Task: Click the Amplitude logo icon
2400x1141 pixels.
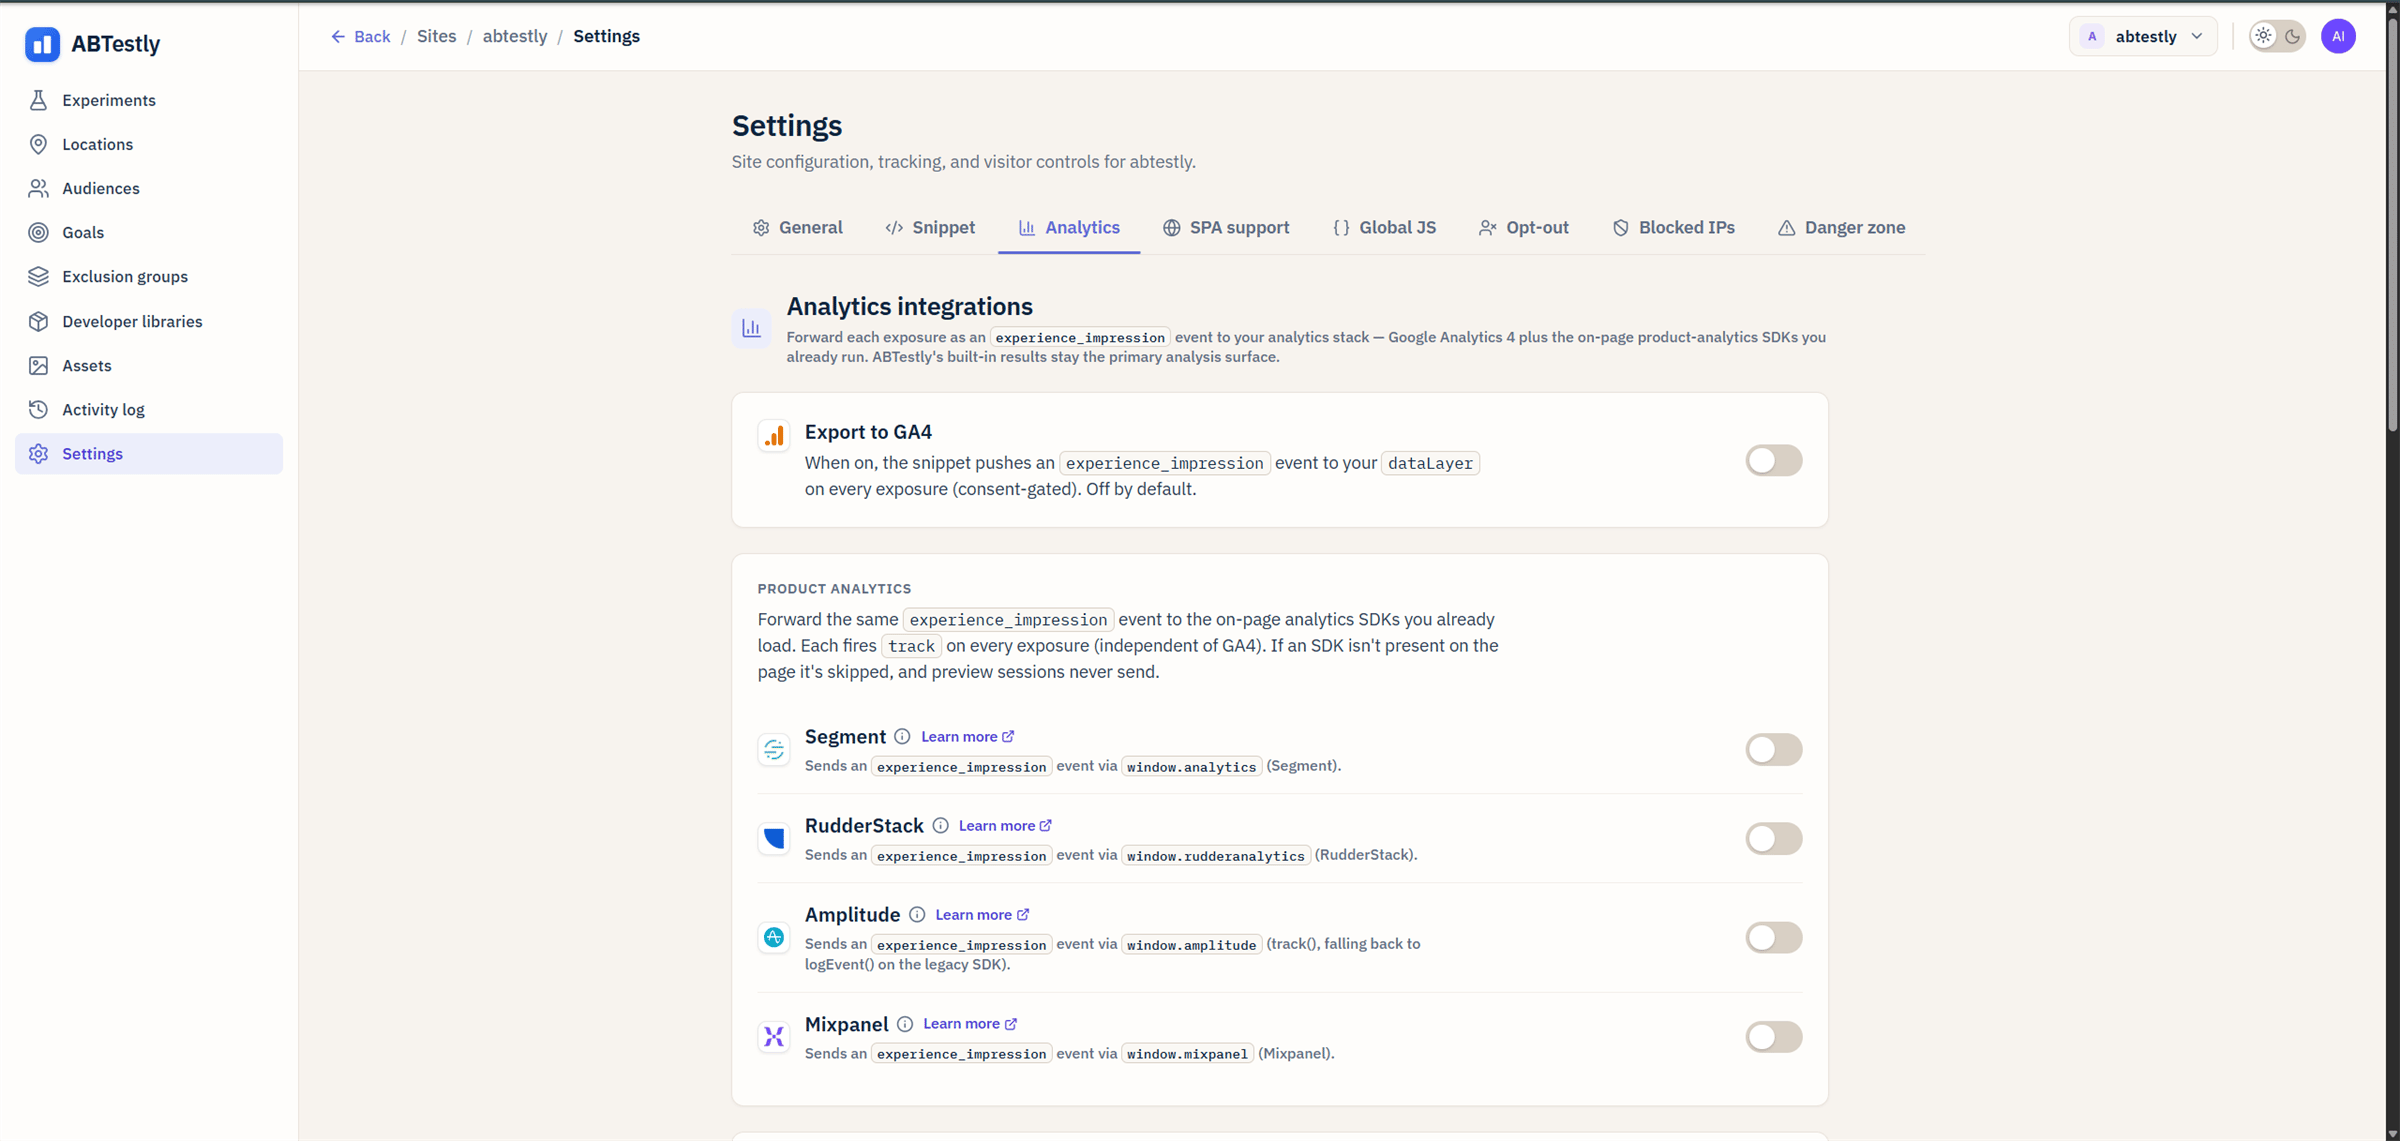Action: pos(774,937)
